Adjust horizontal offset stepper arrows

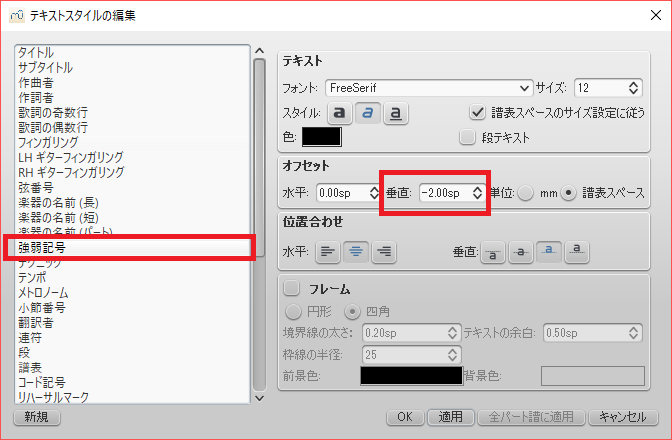(374, 193)
